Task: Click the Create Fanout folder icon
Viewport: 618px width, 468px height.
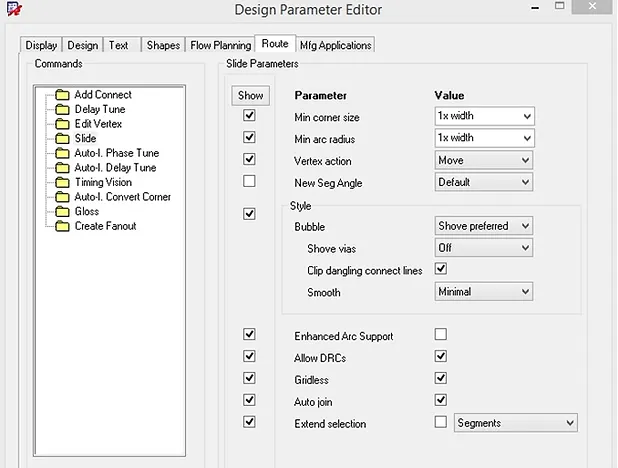Action: (62, 226)
